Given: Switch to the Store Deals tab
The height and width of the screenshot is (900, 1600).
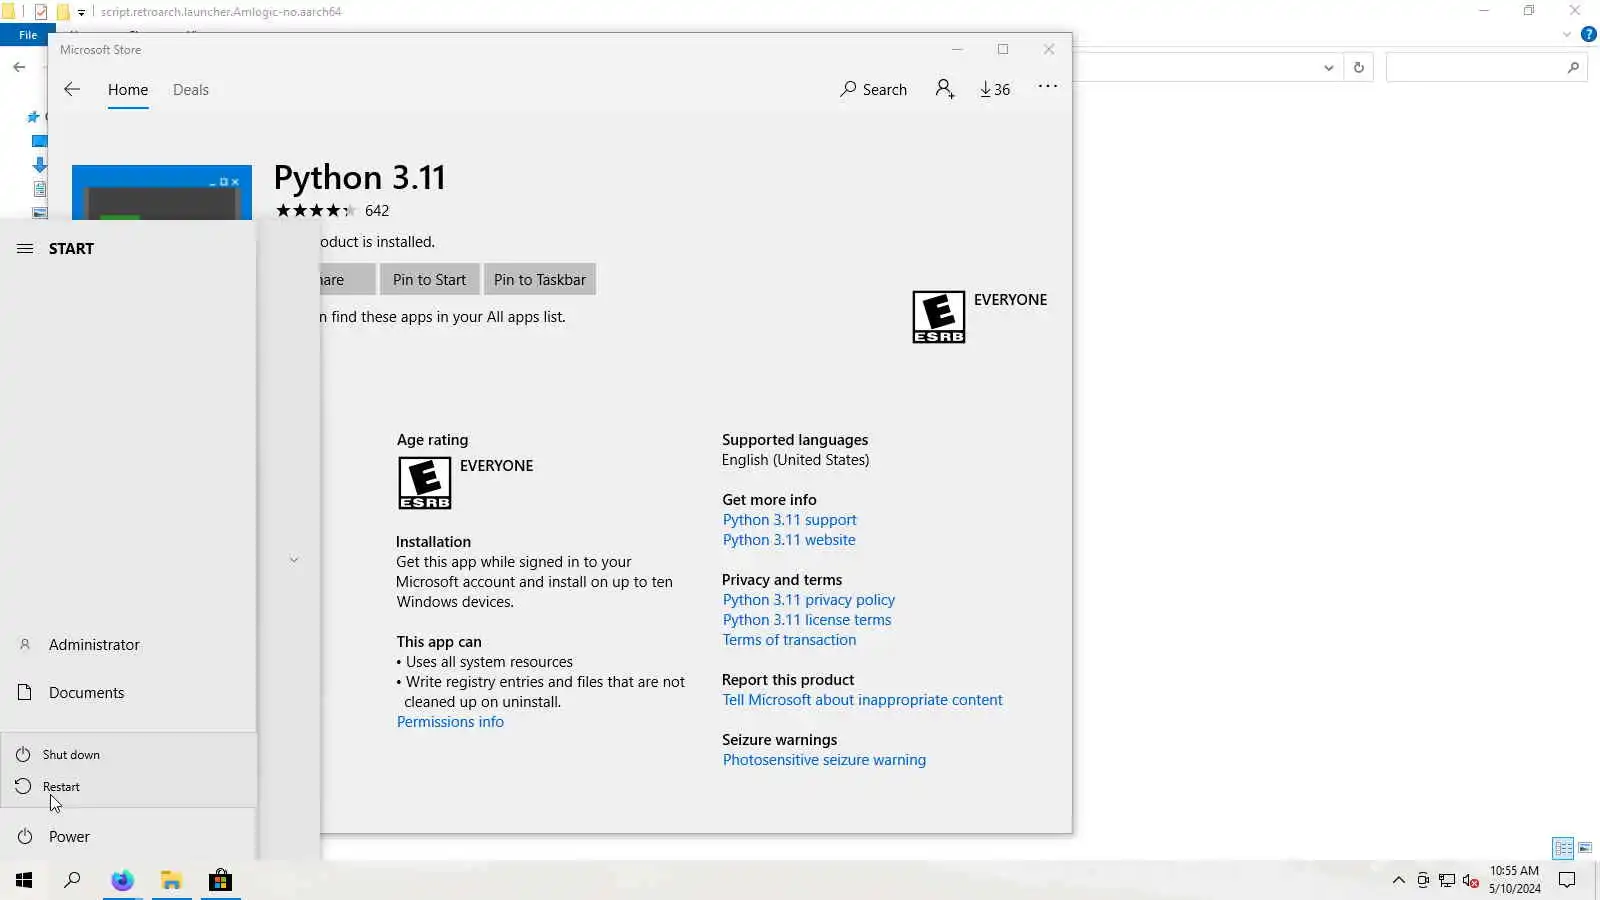Looking at the screenshot, I should 191,90.
